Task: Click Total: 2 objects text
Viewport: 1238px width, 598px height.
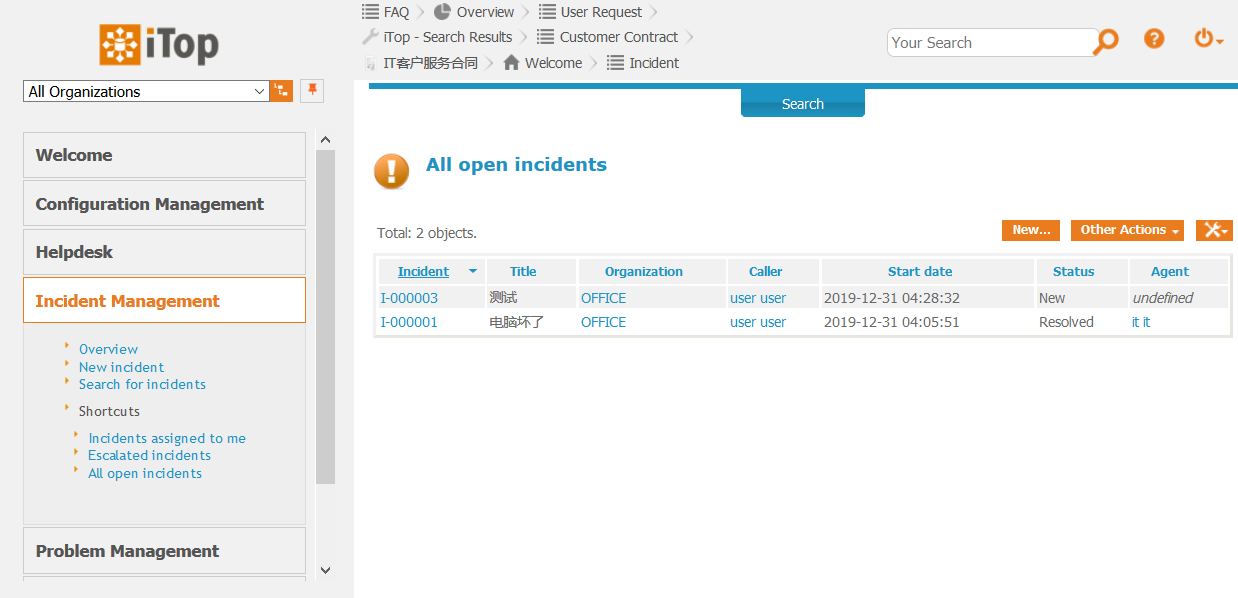Action: click(x=427, y=233)
